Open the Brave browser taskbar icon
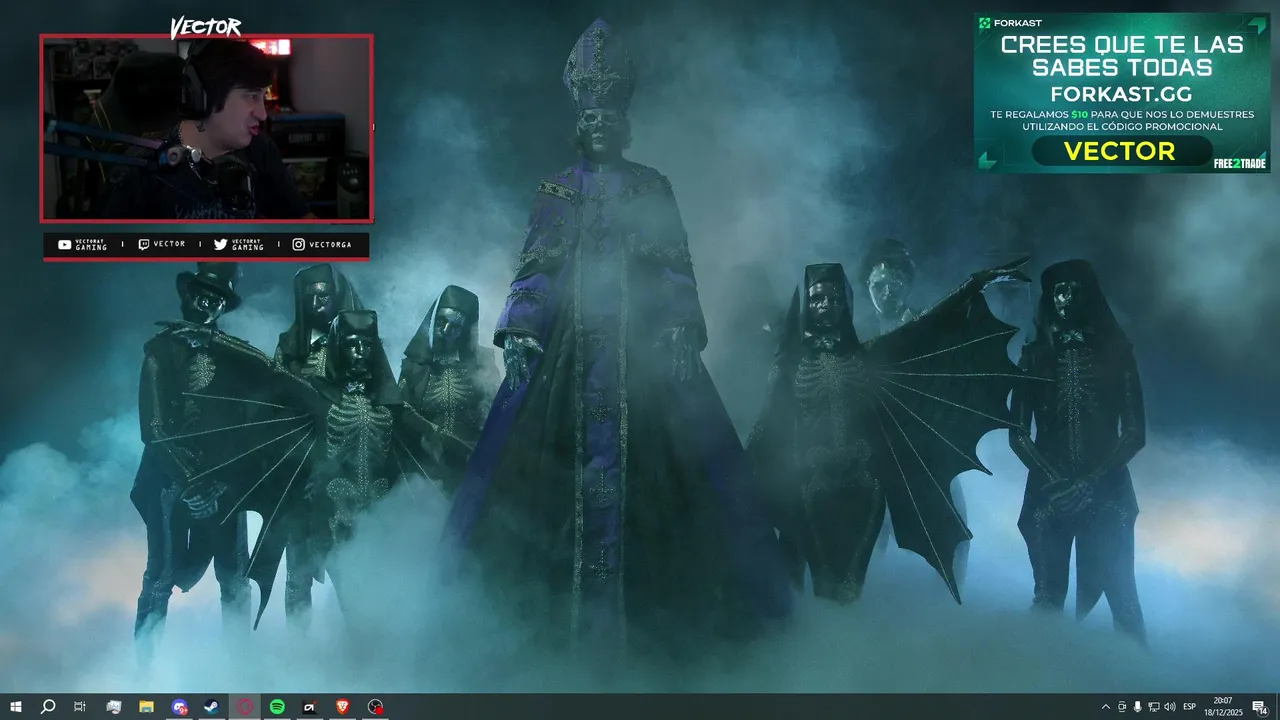 pos(343,707)
